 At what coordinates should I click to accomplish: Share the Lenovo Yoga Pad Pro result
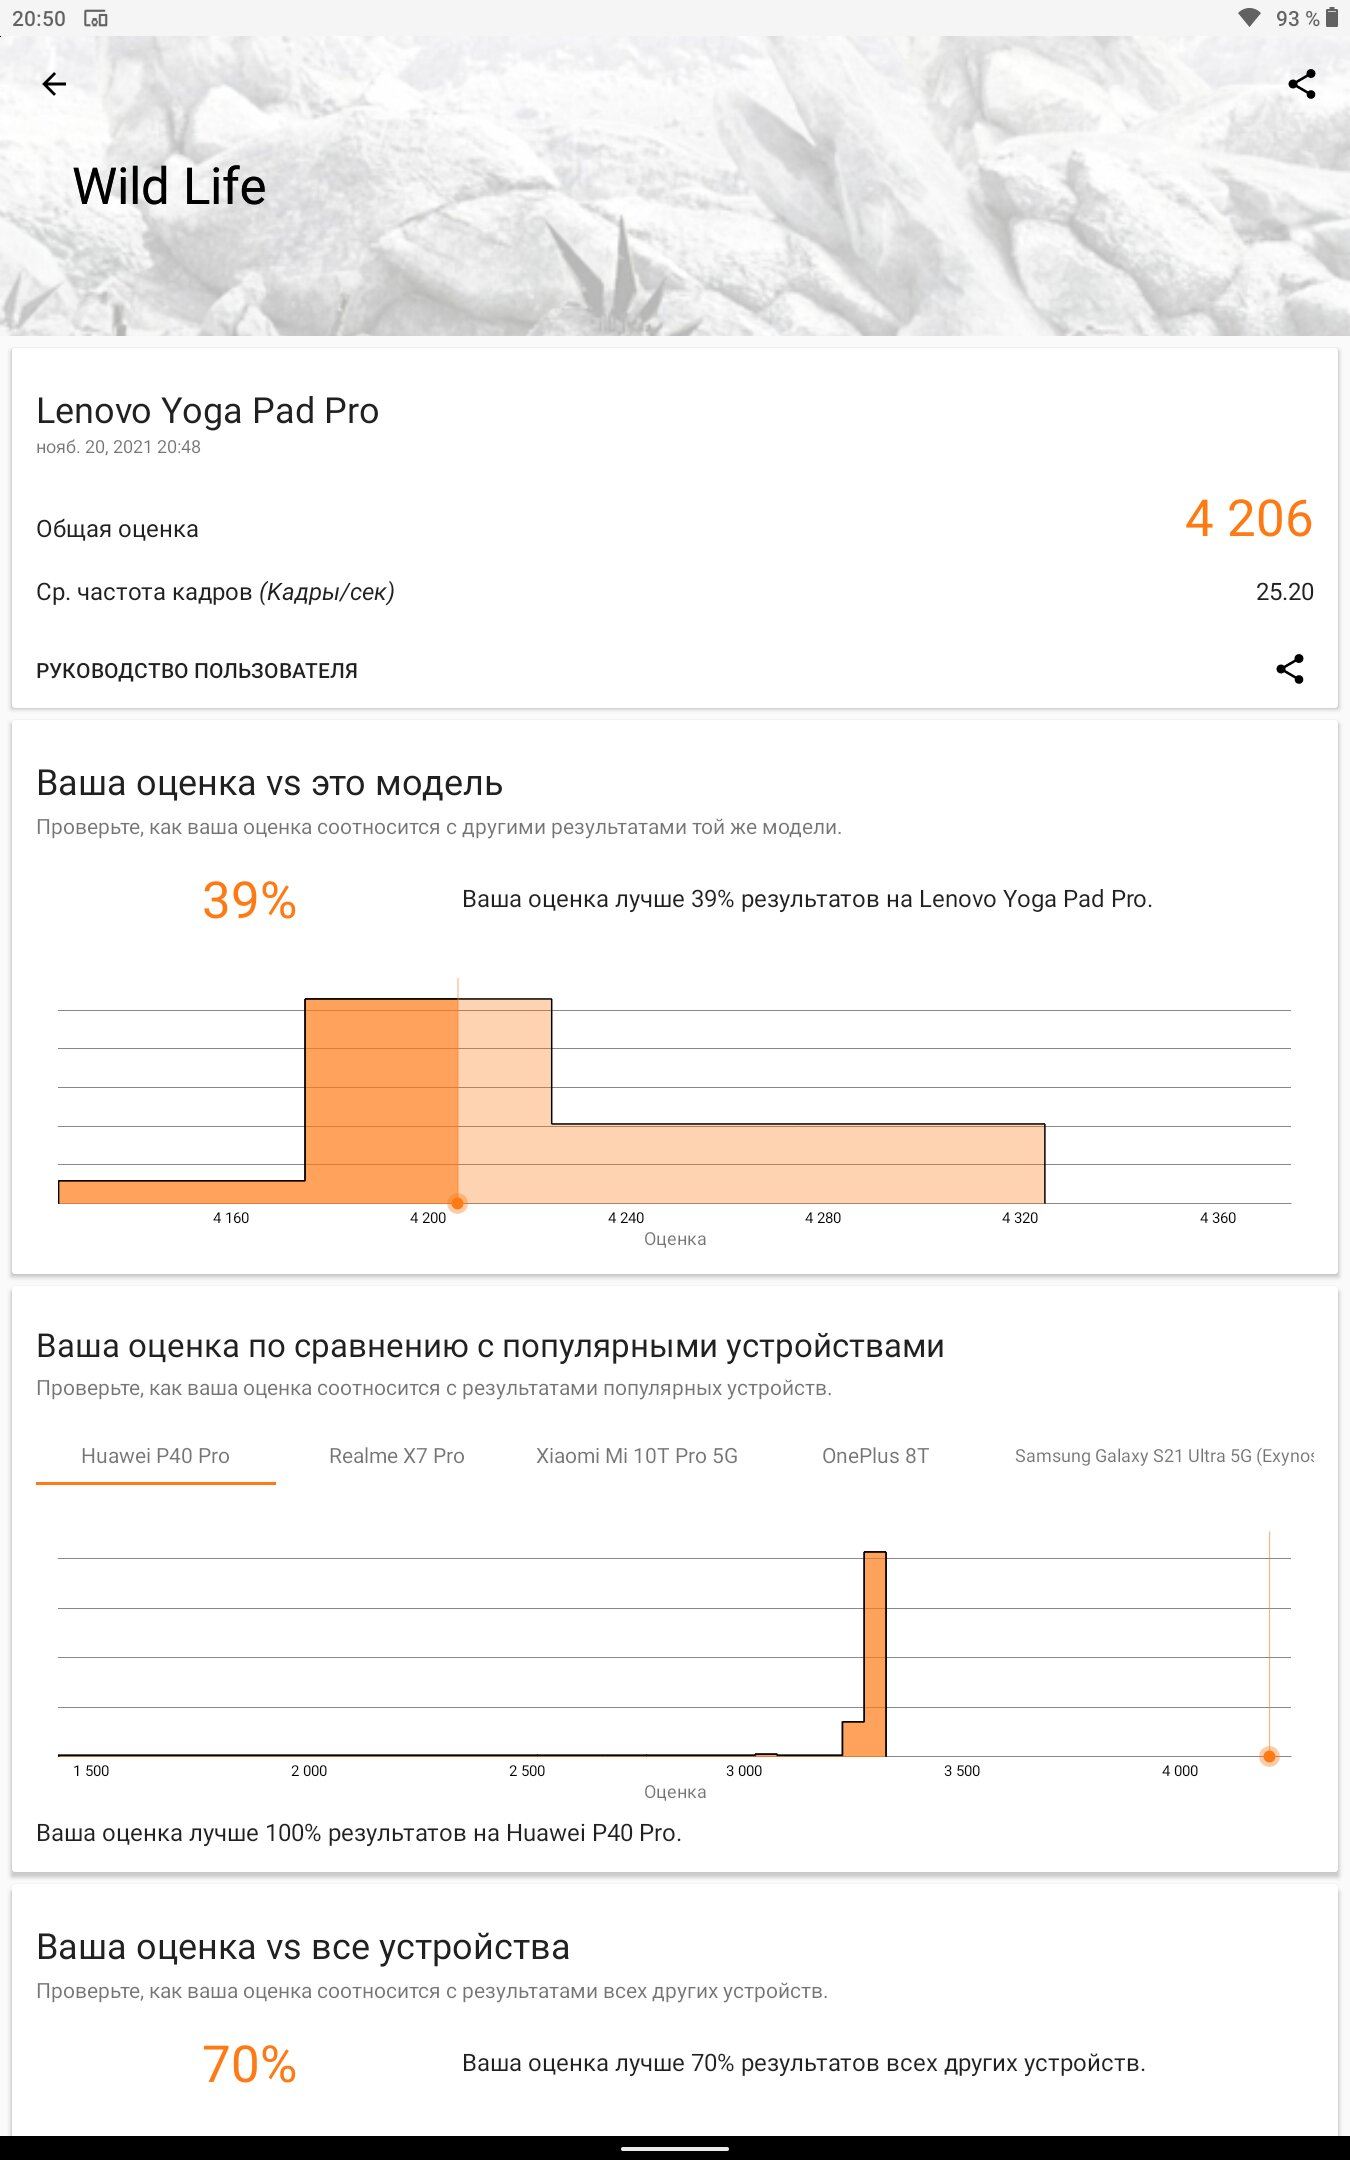(x=1289, y=669)
